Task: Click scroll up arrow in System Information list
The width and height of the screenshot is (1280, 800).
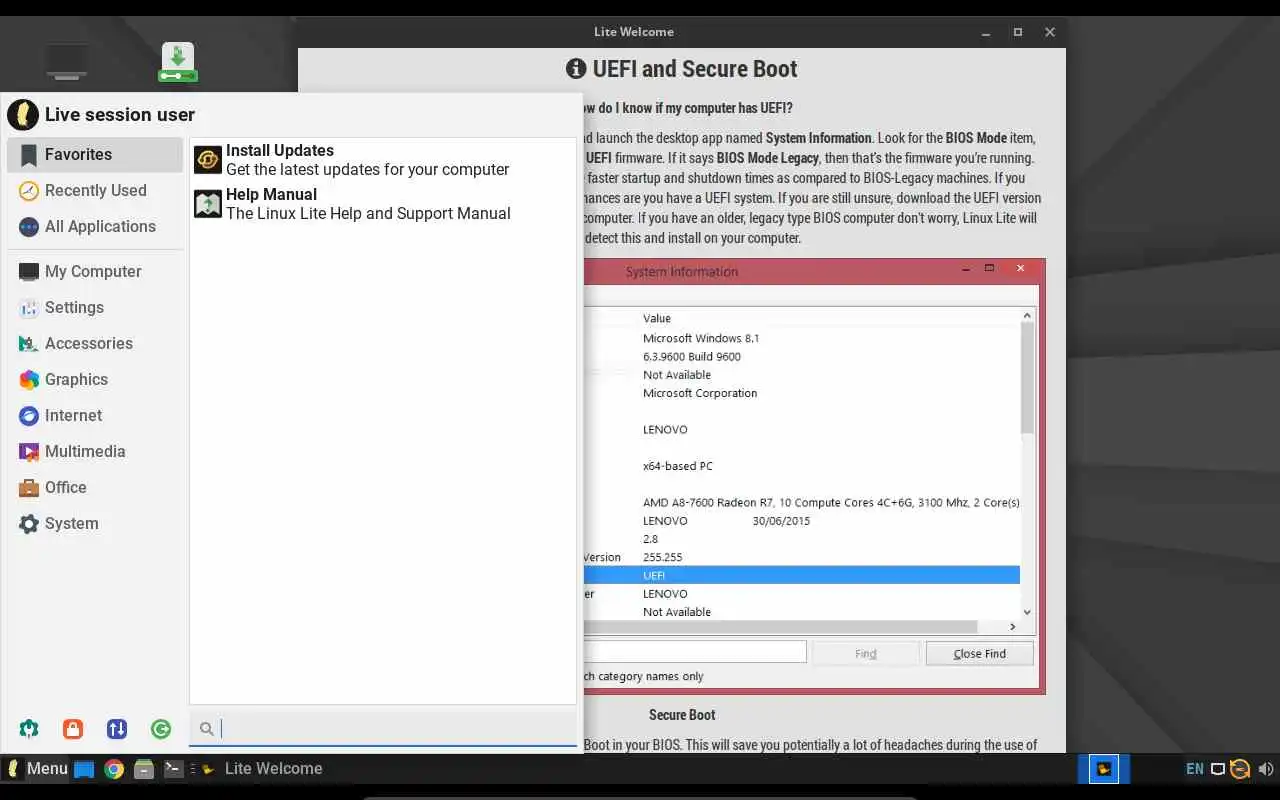Action: point(1027,316)
